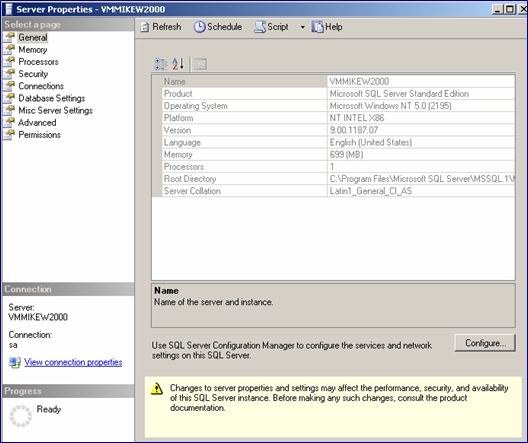Click the 699 (MB) memory value

click(x=346, y=155)
